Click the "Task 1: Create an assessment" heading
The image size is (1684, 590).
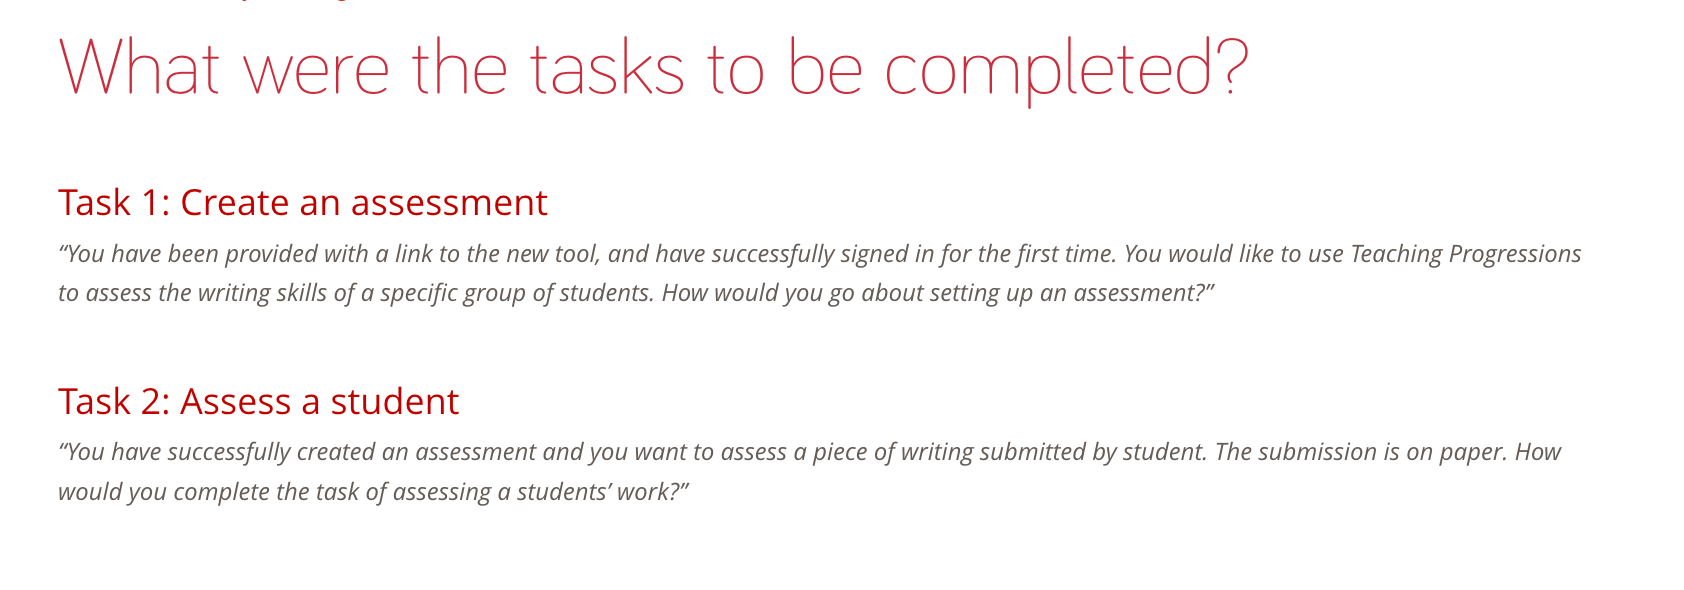pyautogui.click(x=302, y=203)
